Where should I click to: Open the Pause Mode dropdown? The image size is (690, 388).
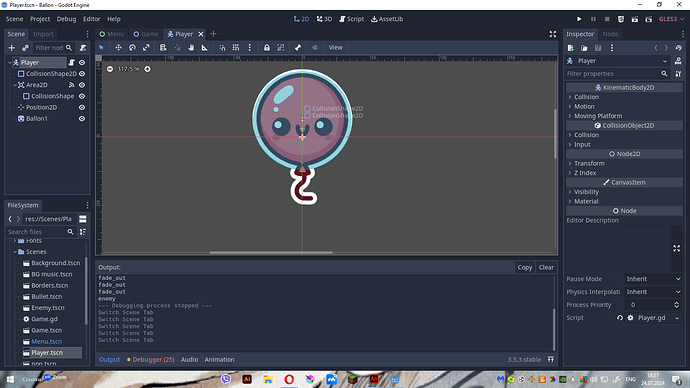coord(653,279)
